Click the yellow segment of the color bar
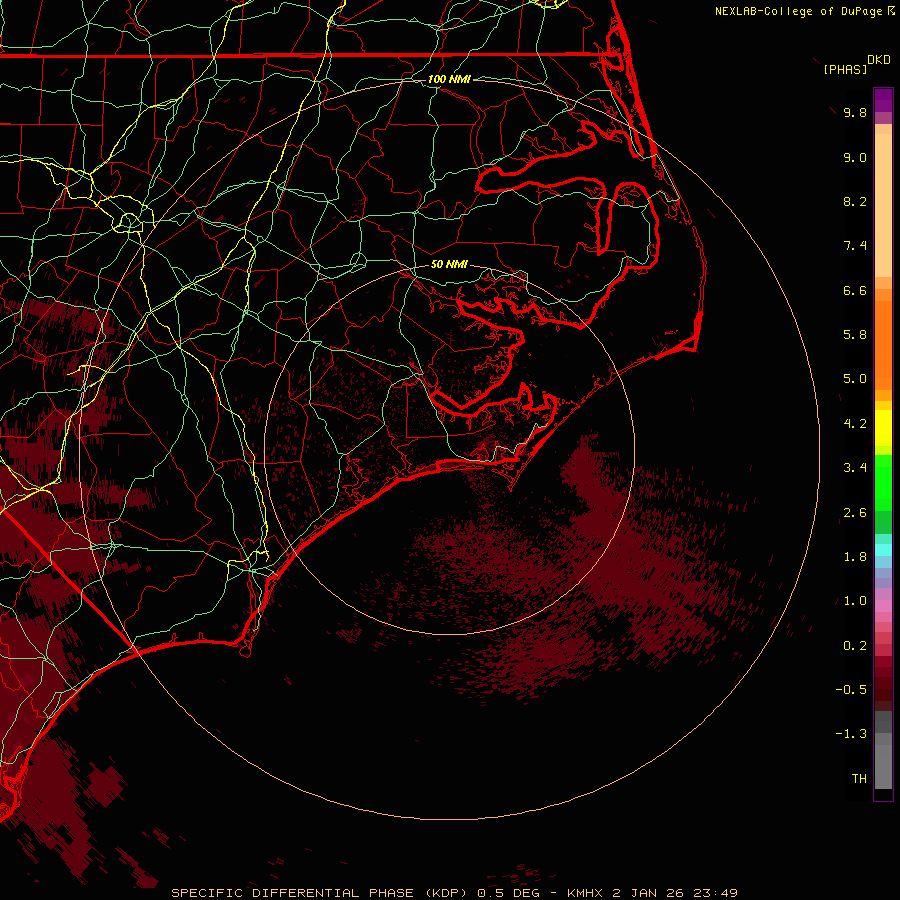 point(883,428)
